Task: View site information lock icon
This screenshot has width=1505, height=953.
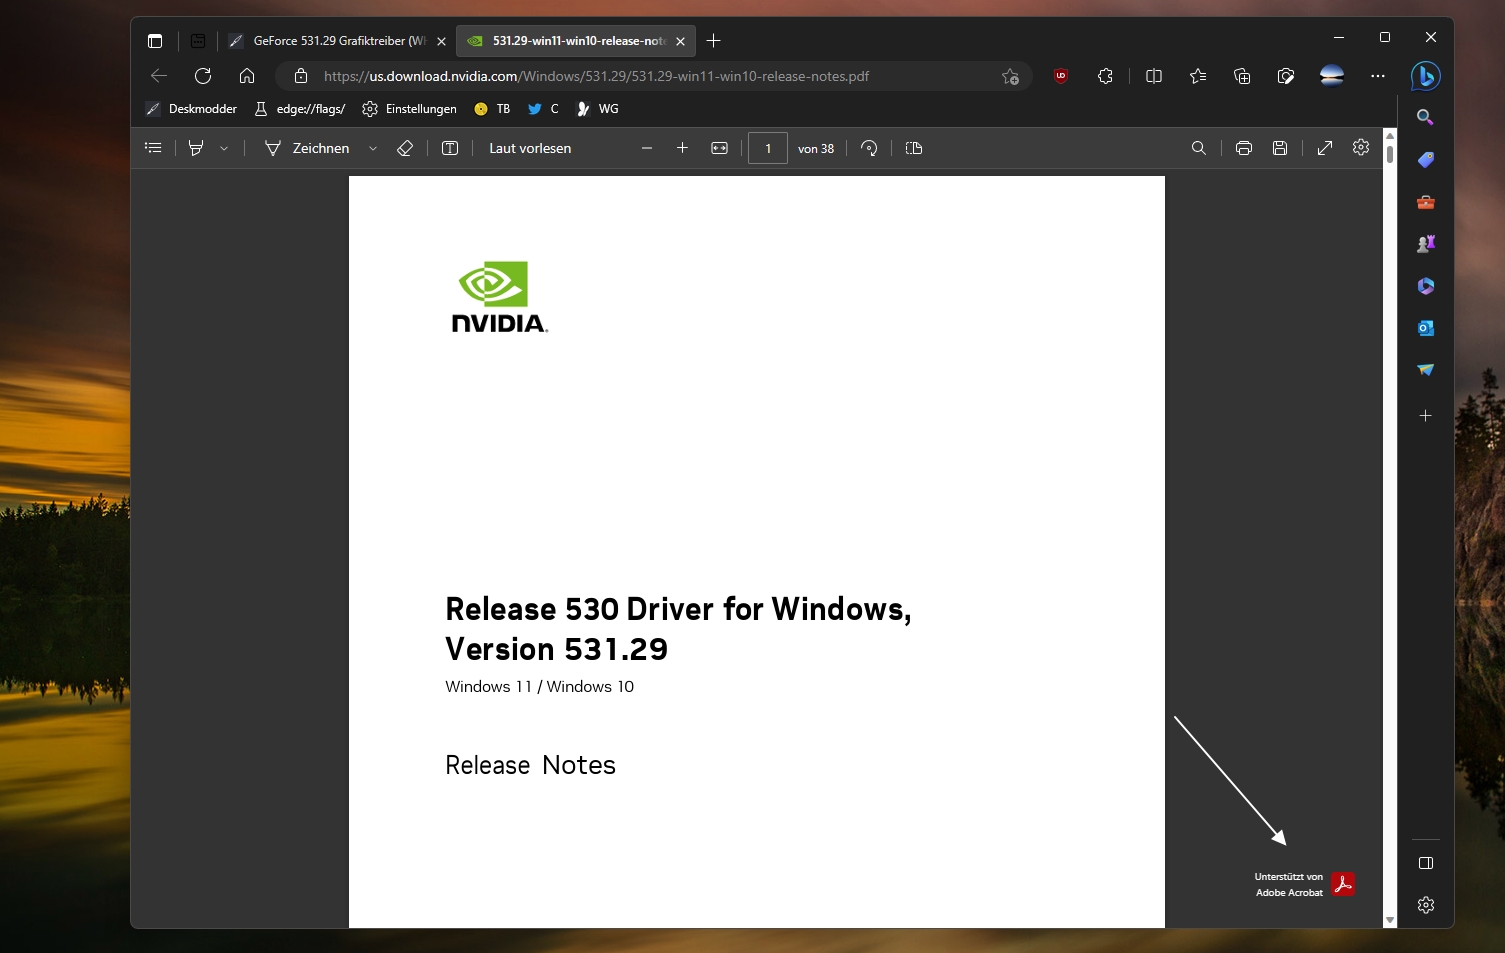Action: click(x=301, y=76)
